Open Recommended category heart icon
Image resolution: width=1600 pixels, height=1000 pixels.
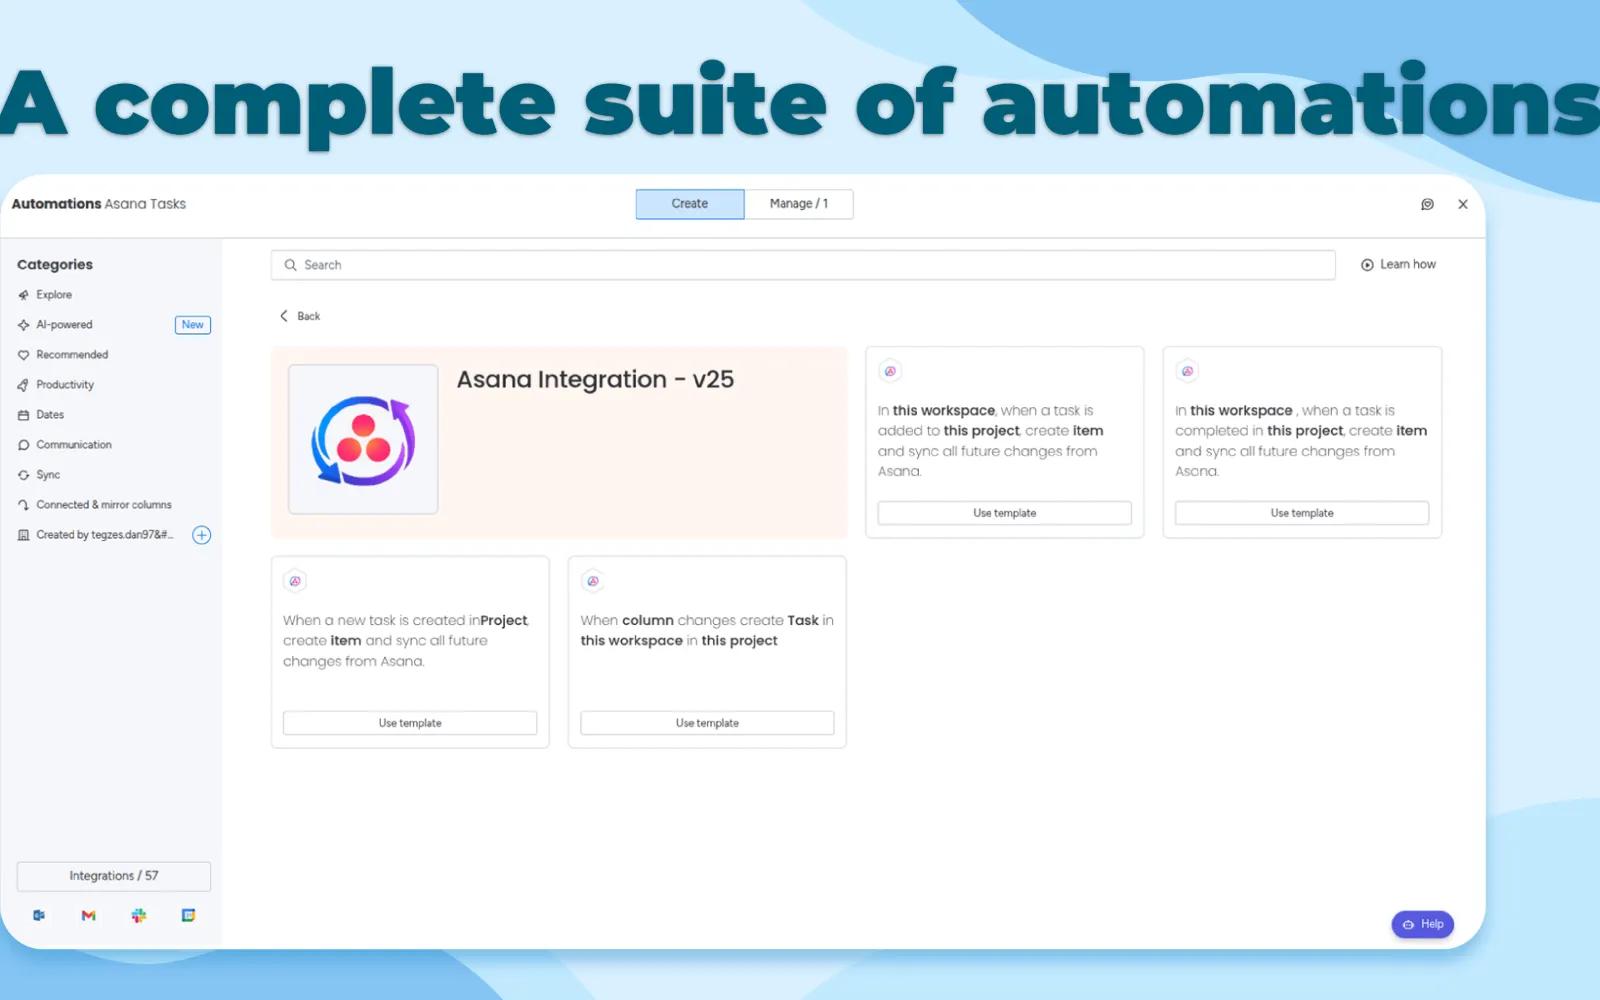[24, 355]
